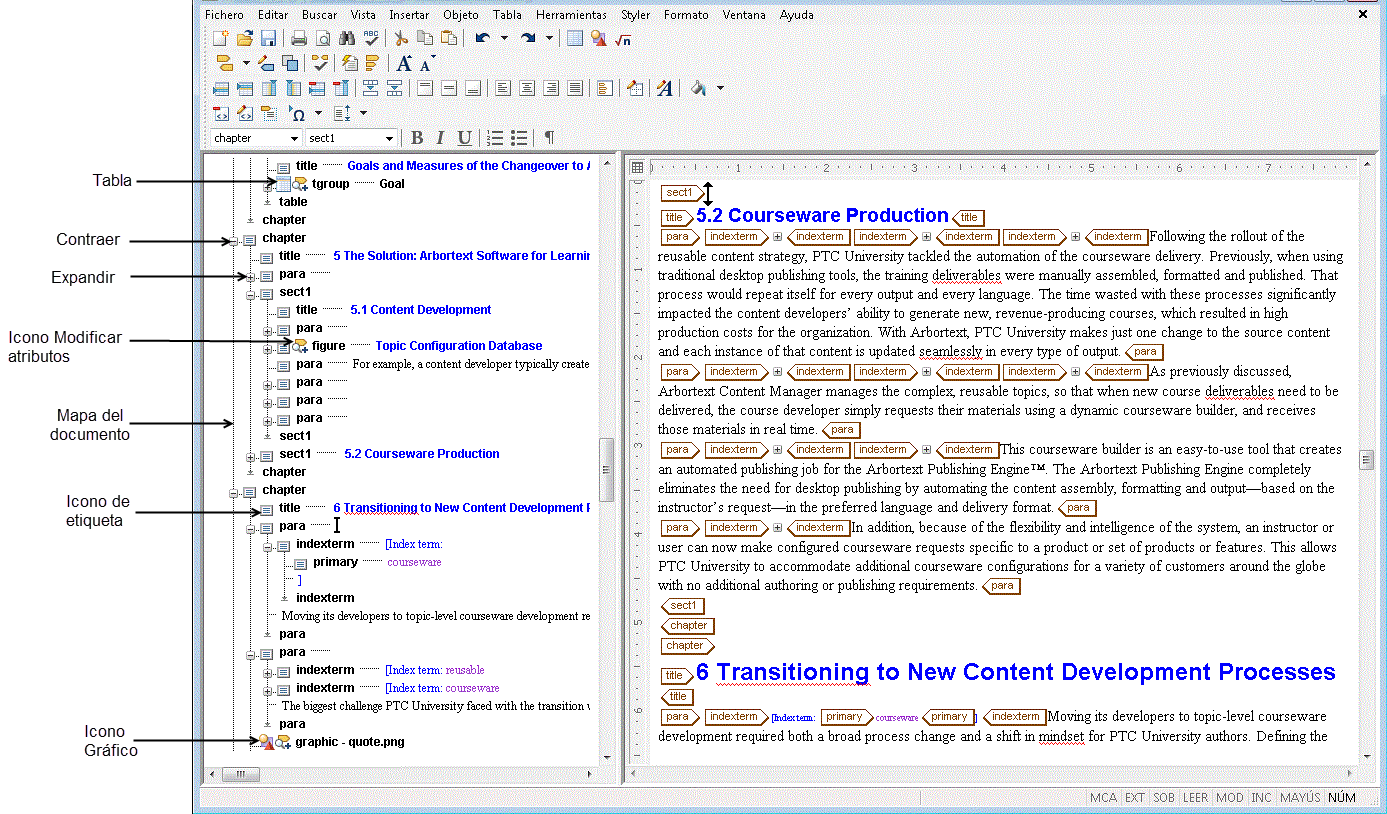Run the ABC spell check tool
The width and height of the screenshot is (1387, 814).
coord(371,39)
